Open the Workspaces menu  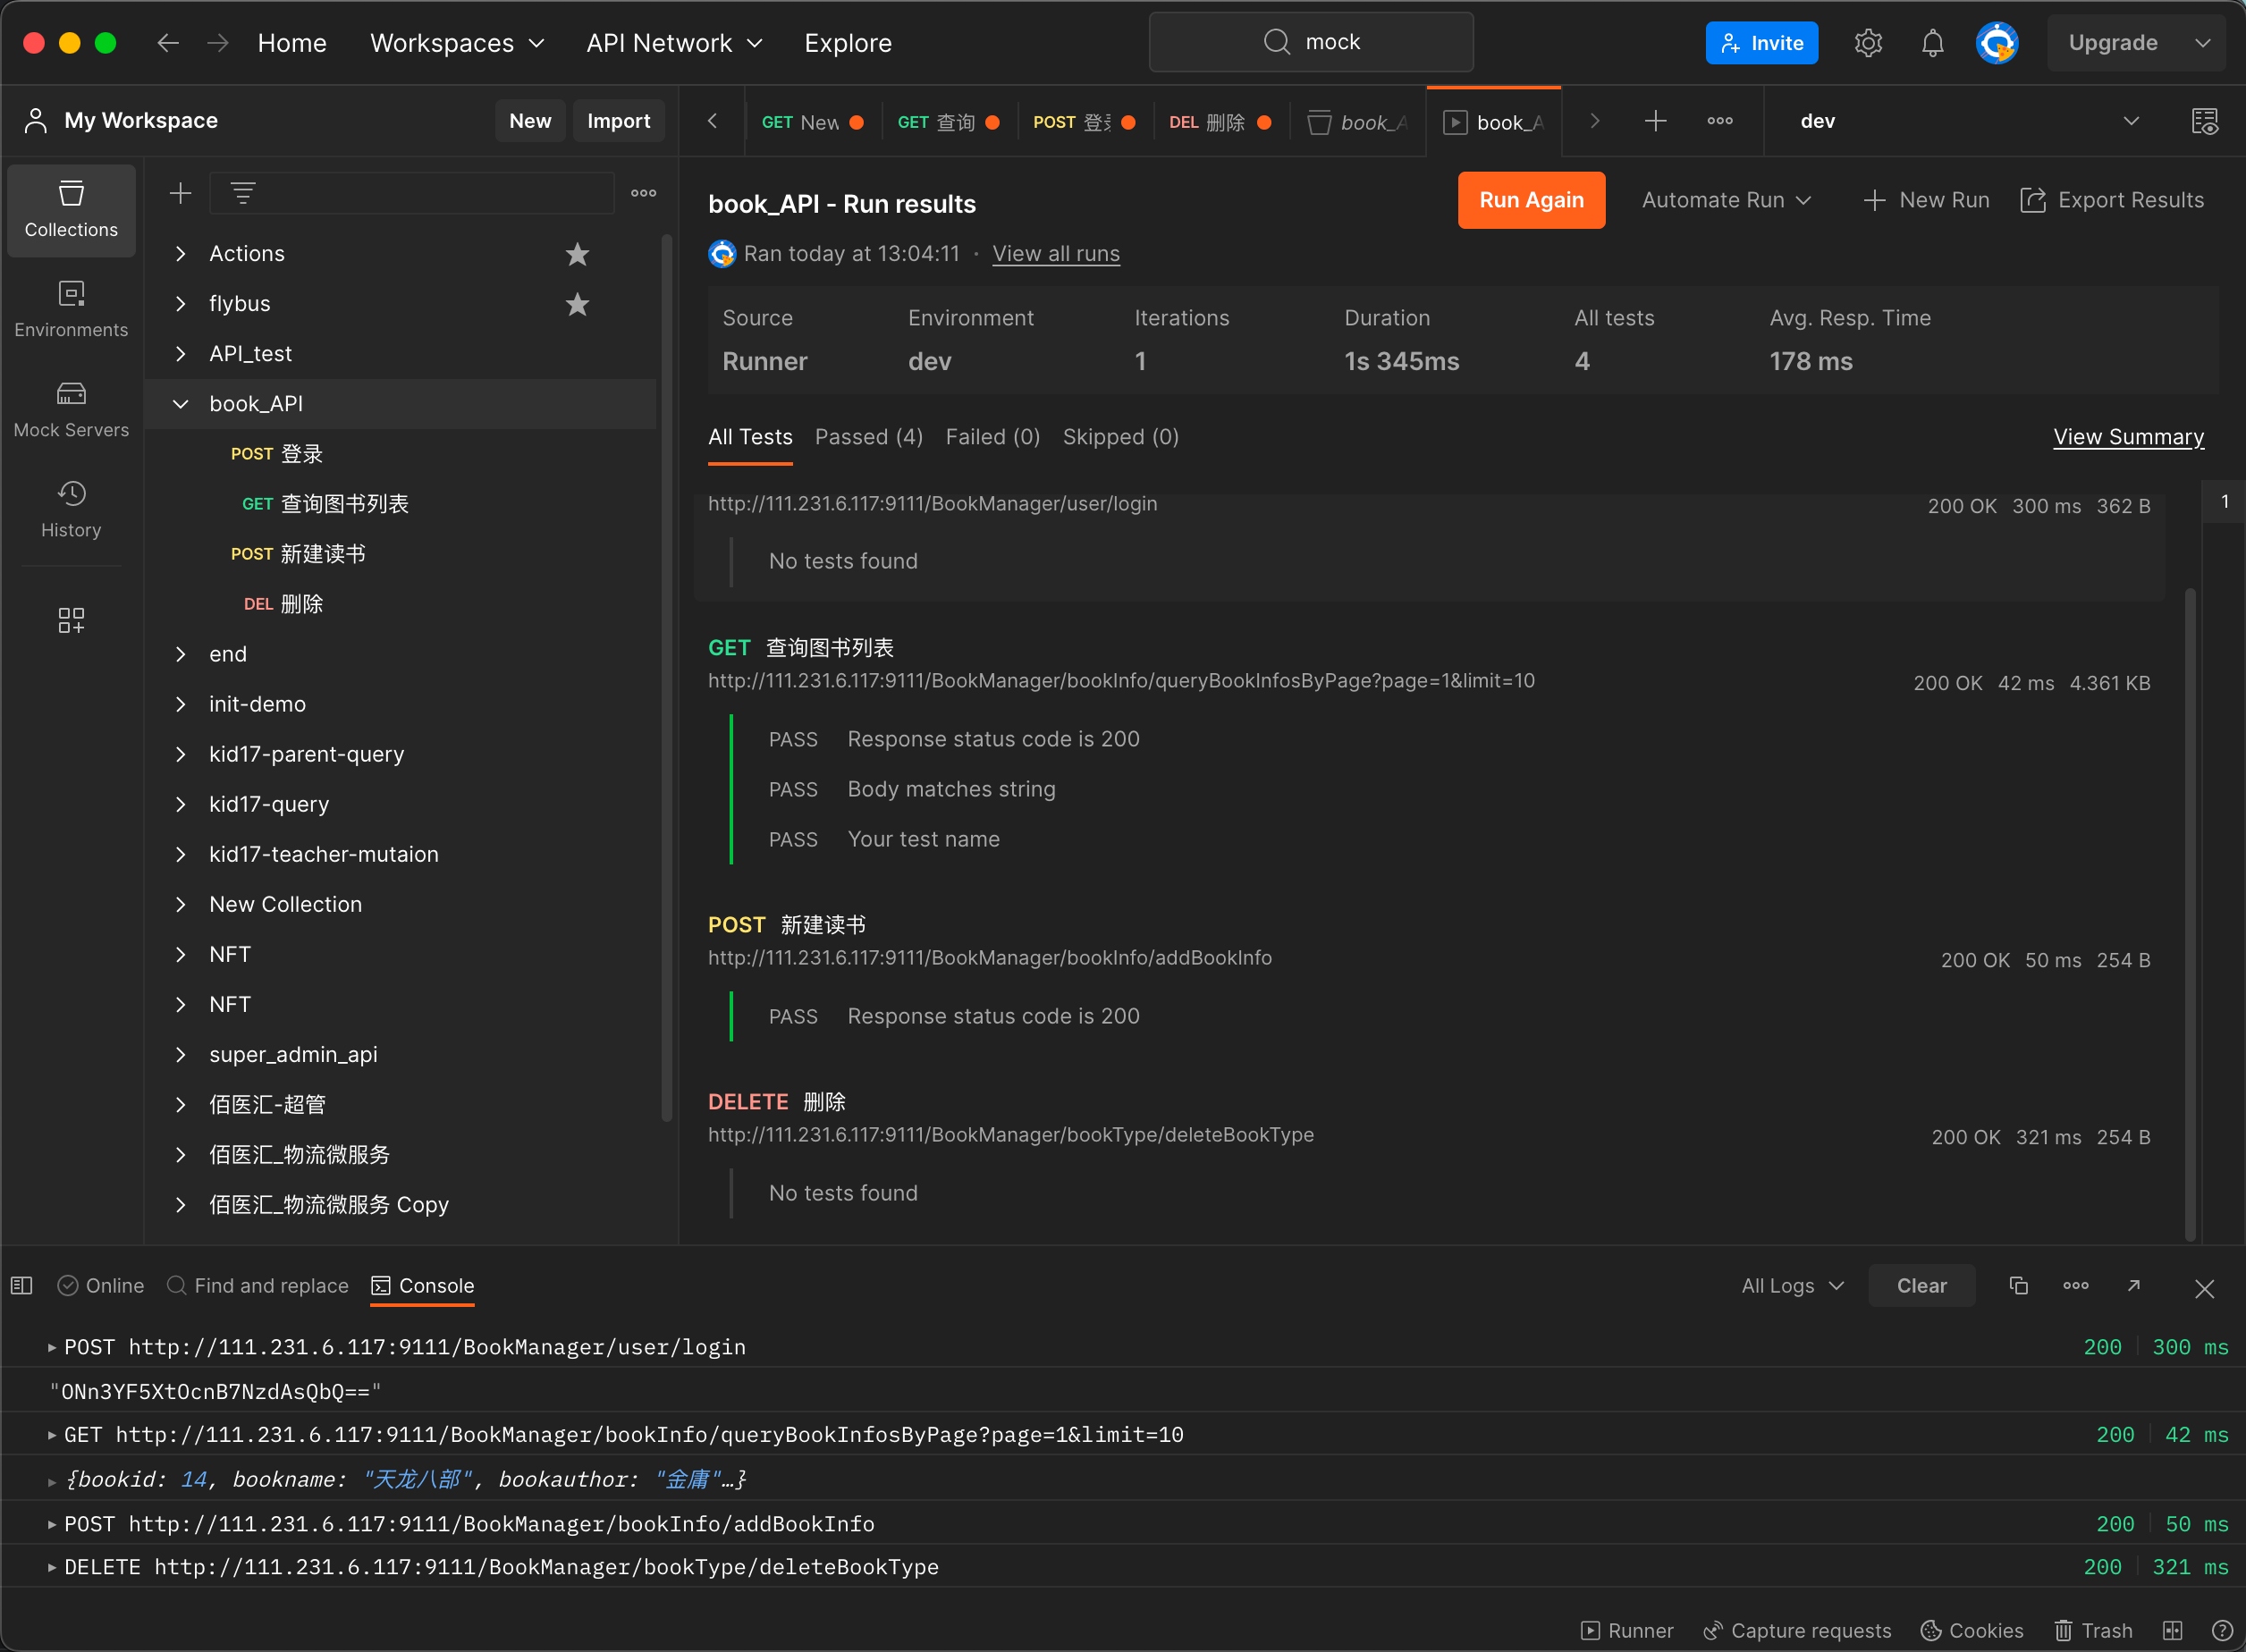point(457,43)
